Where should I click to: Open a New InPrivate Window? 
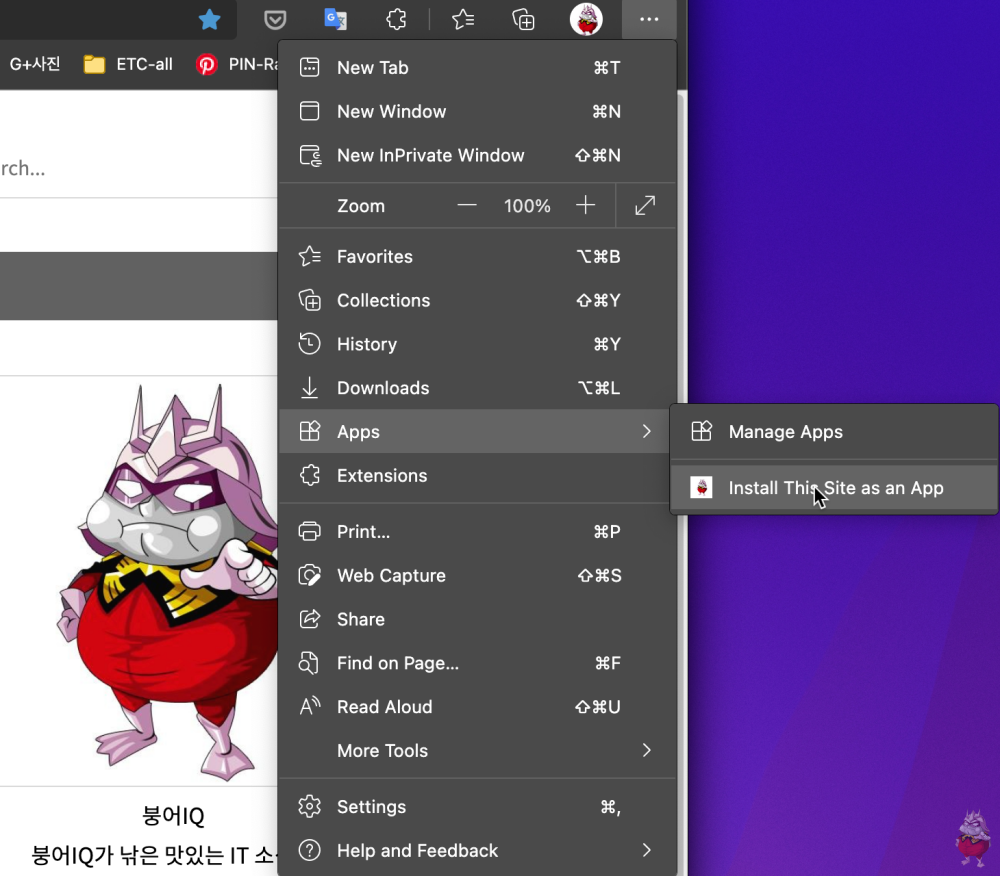click(477, 156)
